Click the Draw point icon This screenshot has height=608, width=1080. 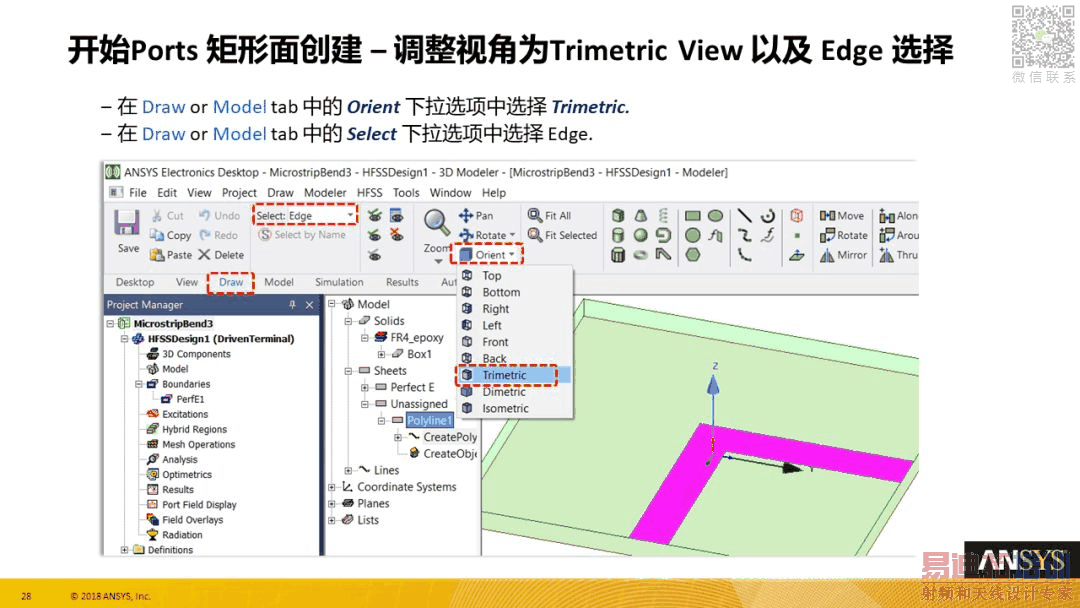[x=797, y=235]
